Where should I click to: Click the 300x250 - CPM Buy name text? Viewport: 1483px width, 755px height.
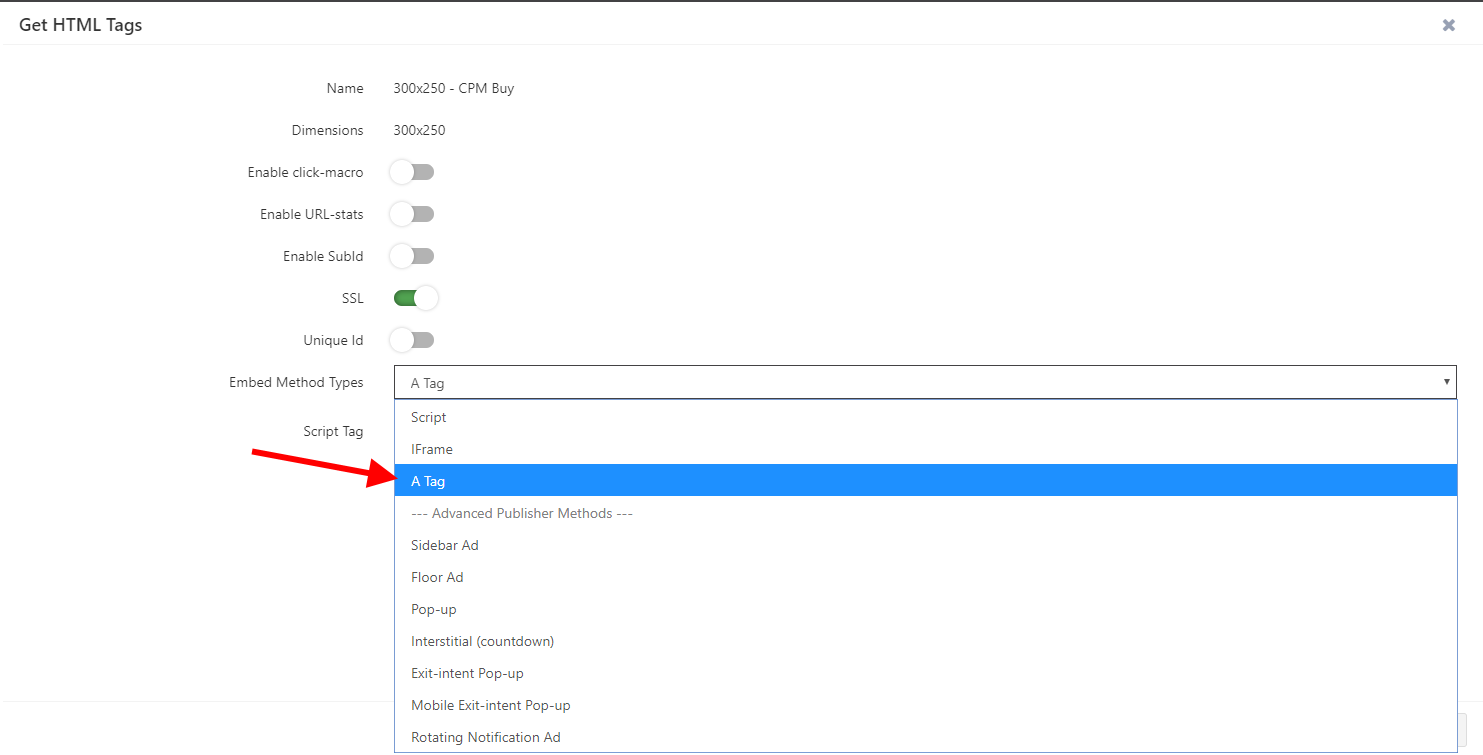coord(453,88)
